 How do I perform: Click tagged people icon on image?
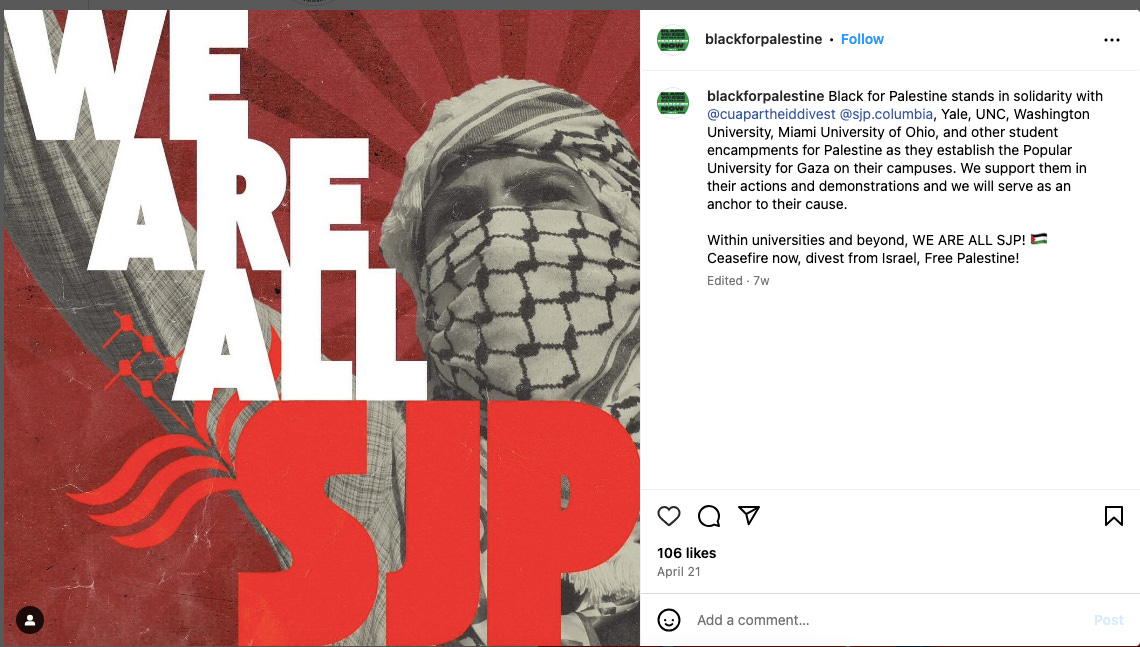pyautogui.click(x=30, y=620)
